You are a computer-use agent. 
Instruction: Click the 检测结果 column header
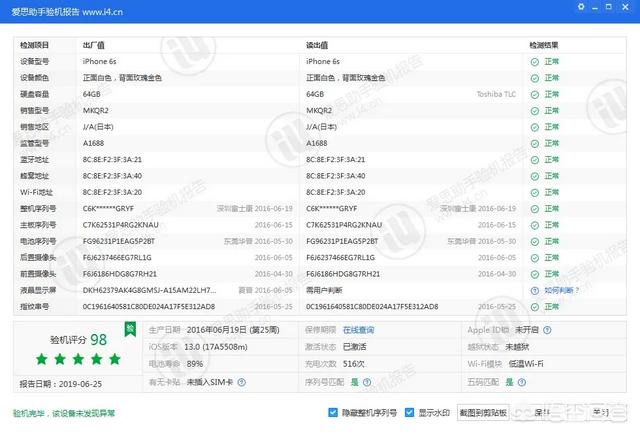[545, 45]
